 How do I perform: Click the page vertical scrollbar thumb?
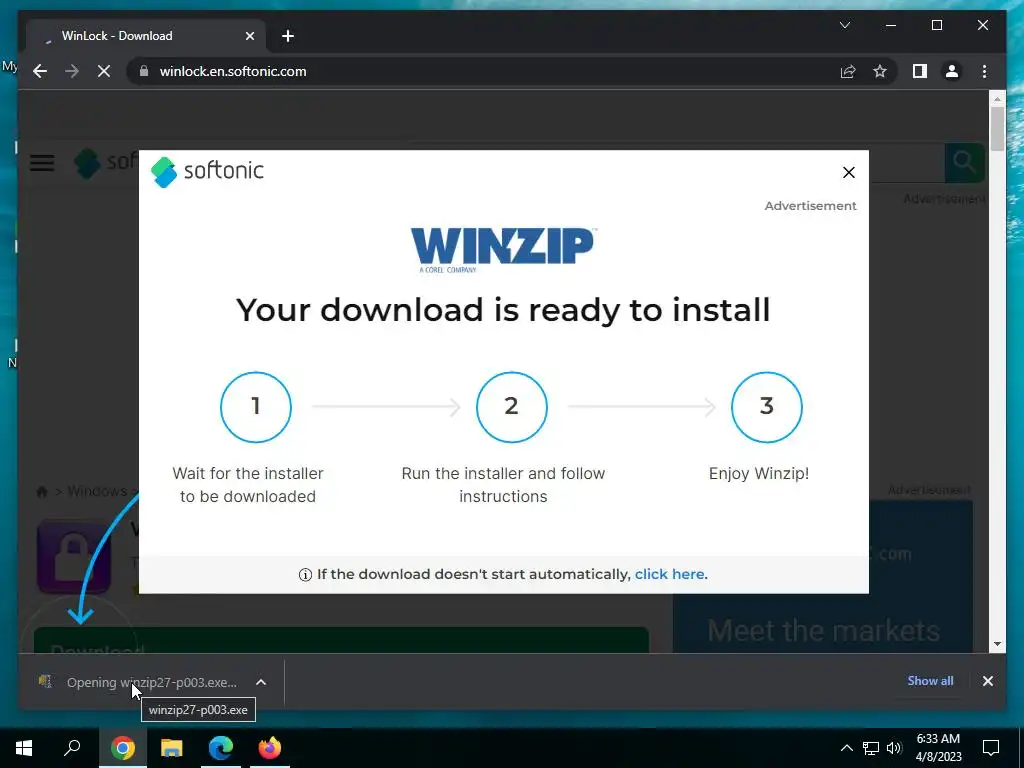pos(997,128)
